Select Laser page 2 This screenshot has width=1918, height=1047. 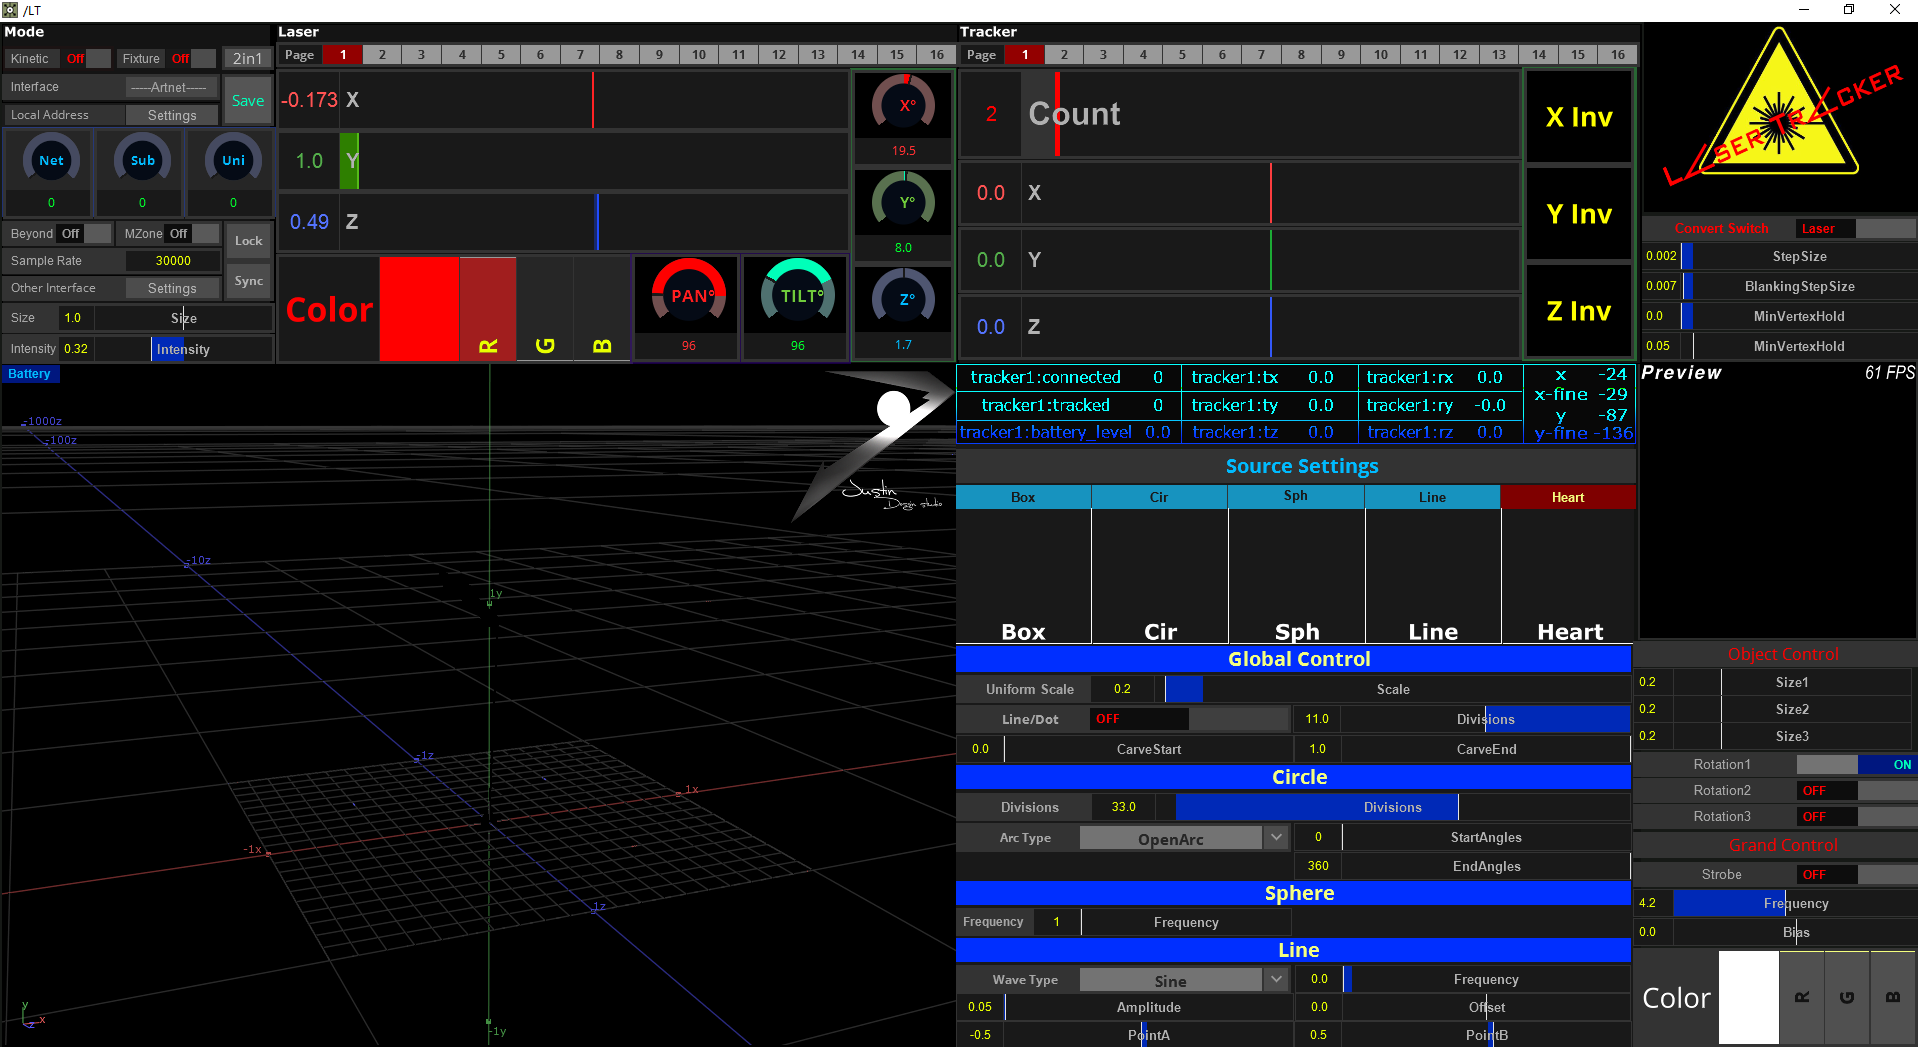[382, 55]
